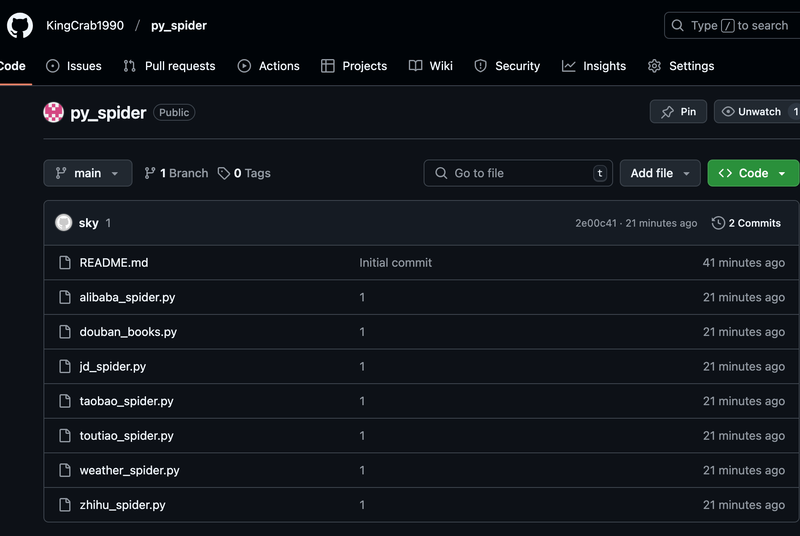Open the py_spider breadcrumb link
Image resolution: width=800 pixels, height=536 pixels.
pyautogui.click(x=179, y=25)
